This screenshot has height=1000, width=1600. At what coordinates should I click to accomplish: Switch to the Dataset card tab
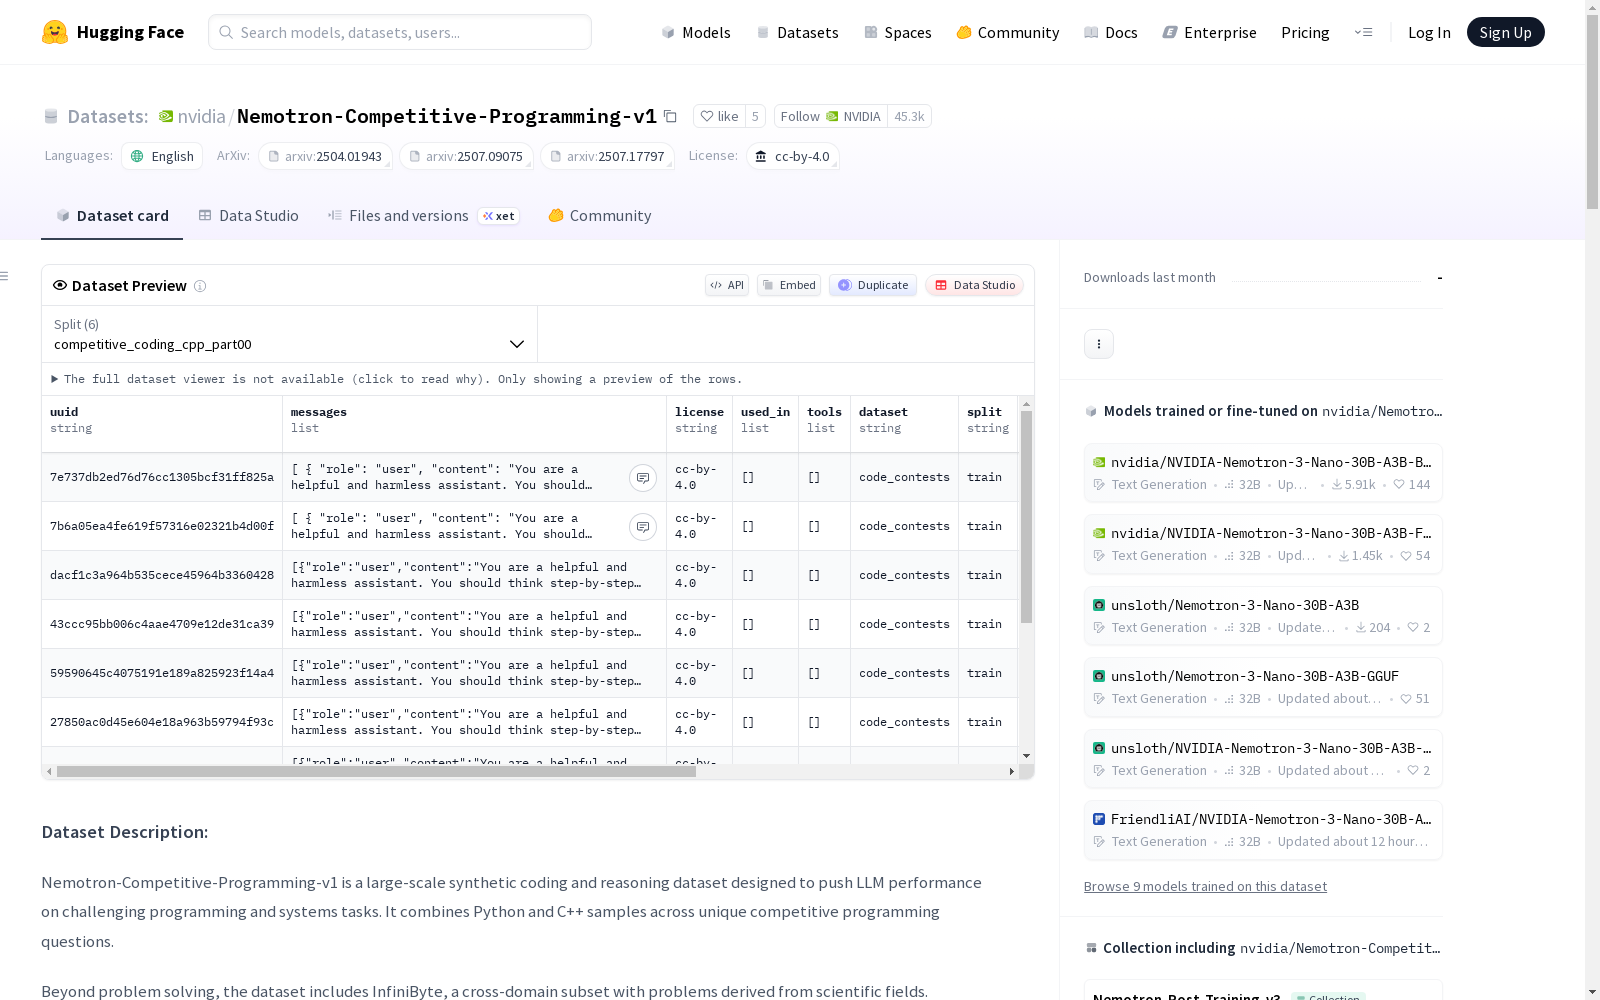coord(112,216)
